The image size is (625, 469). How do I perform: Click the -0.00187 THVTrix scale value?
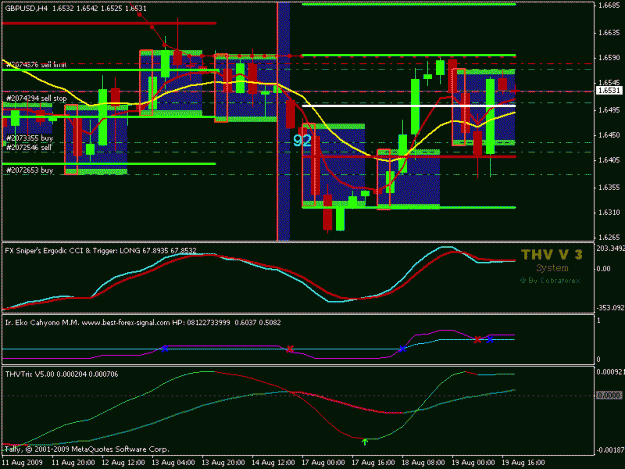pos(609,450)
